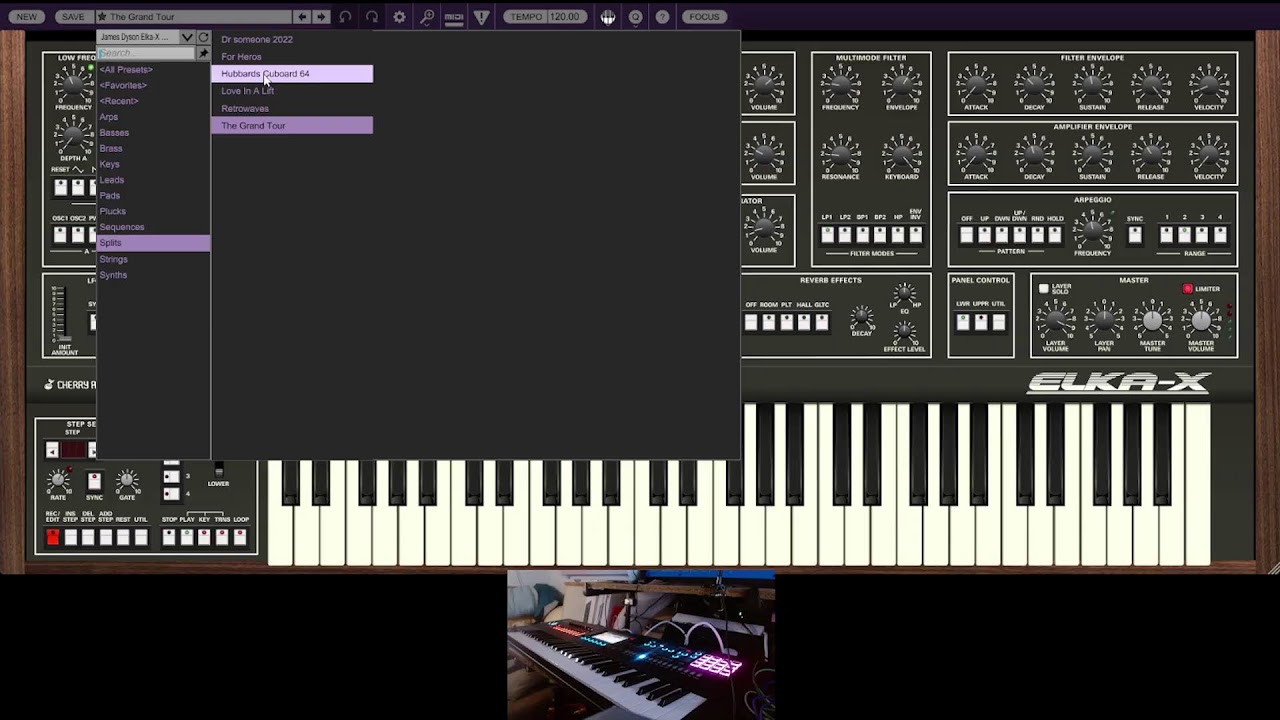Enable the arpeggio UP pattern switch
This screenshot has width=1280, height=720.
pos(984,235)
